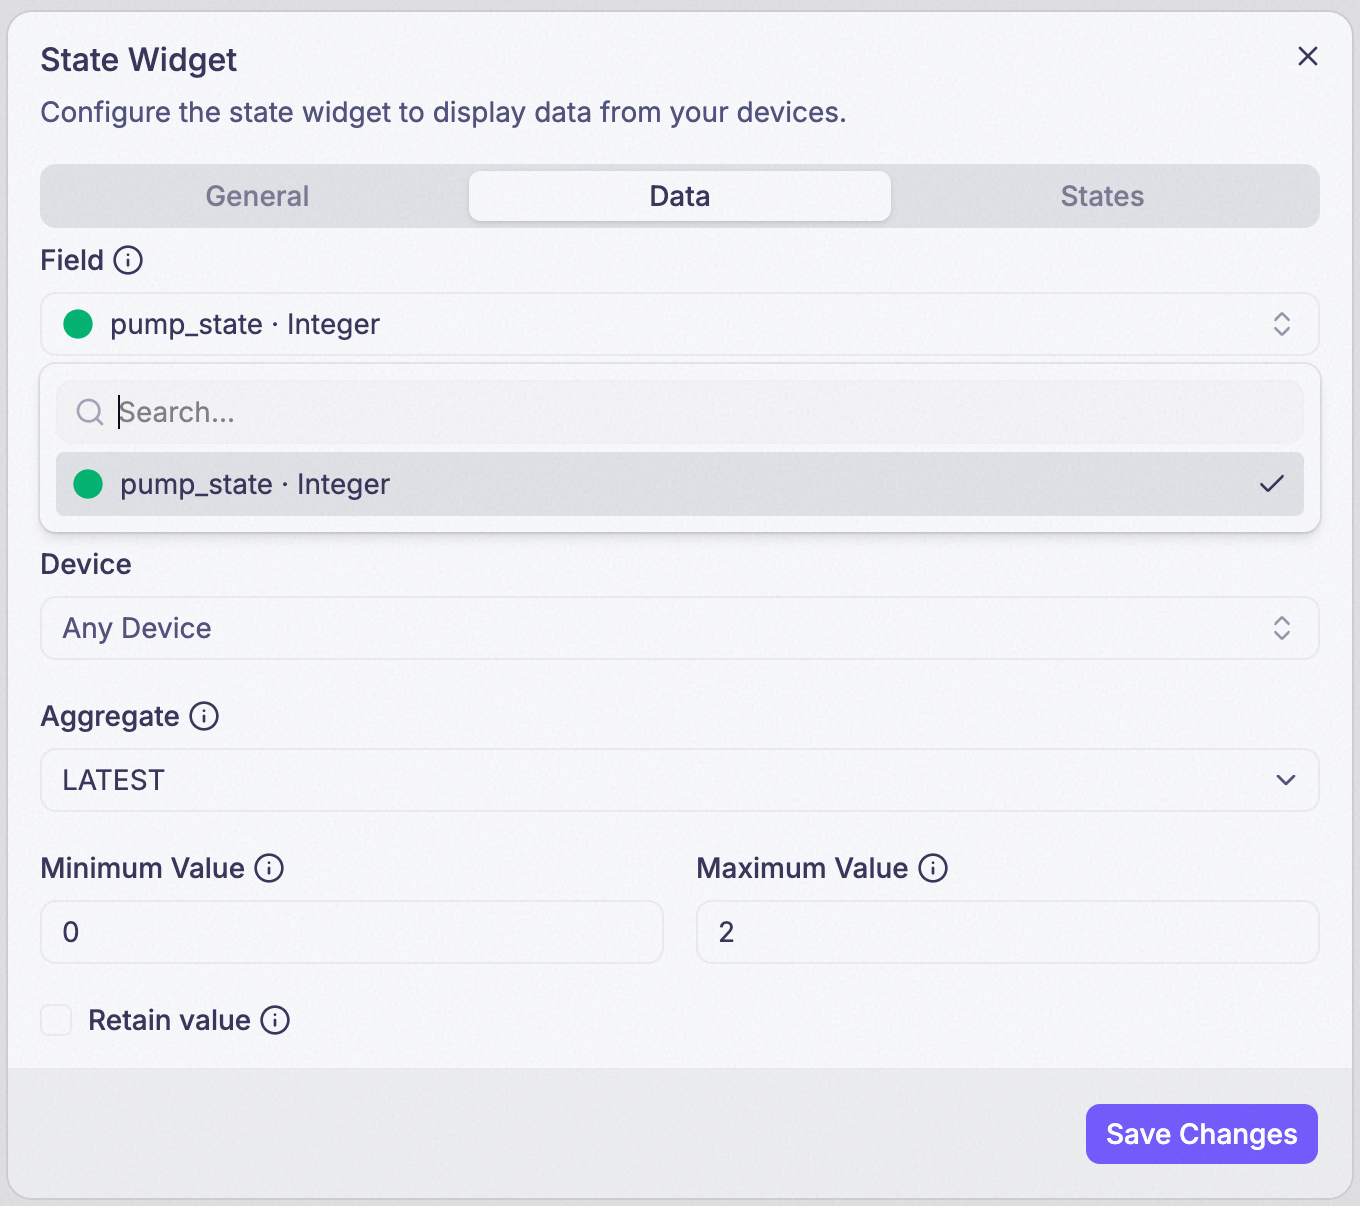
Task: Switch to the General tab
Action: 257,196
